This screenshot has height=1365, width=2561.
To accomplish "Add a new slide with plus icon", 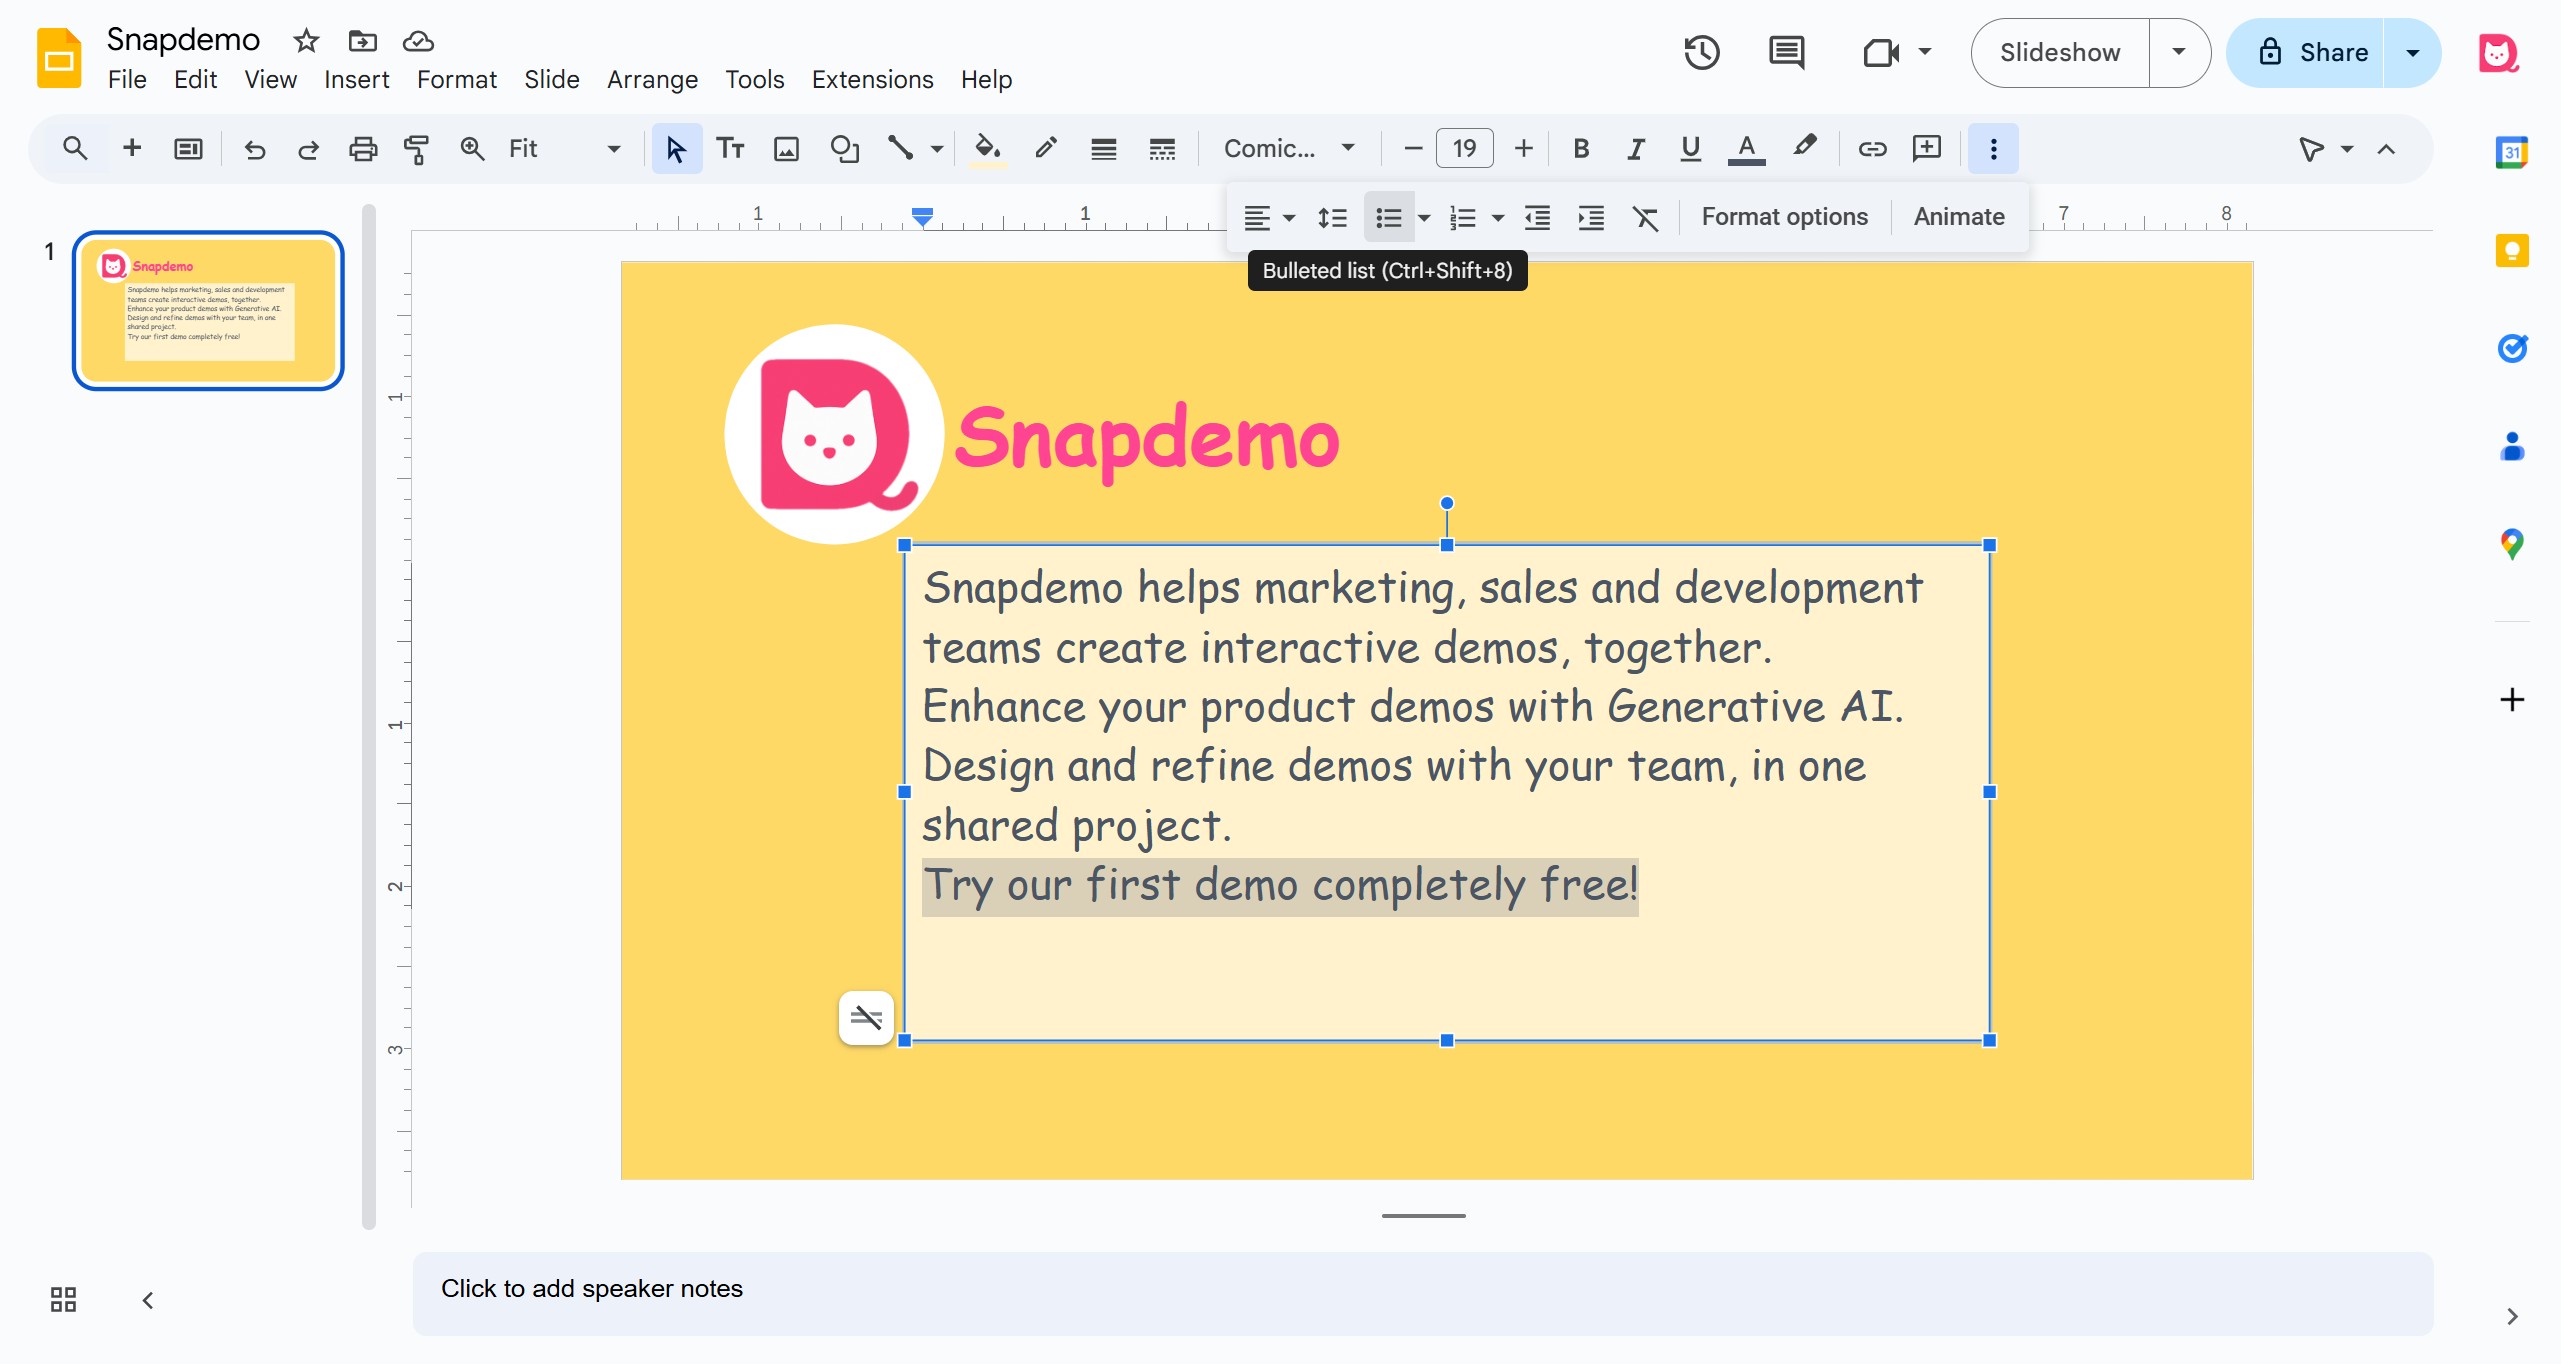I will click(132, 149).
